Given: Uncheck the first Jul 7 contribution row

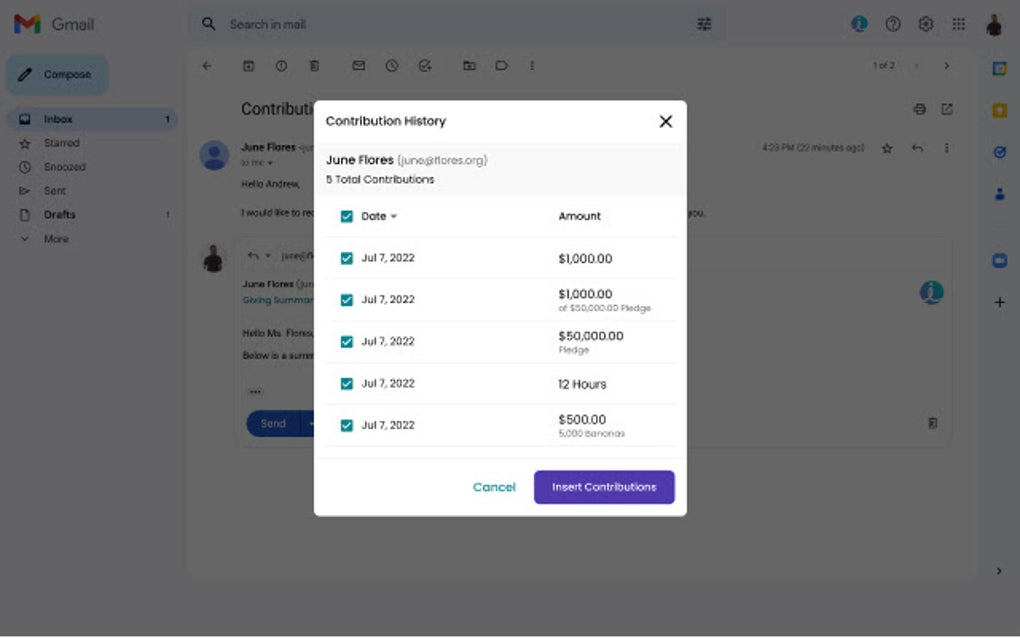Looking at the screenshot, I should click(345, 257).
